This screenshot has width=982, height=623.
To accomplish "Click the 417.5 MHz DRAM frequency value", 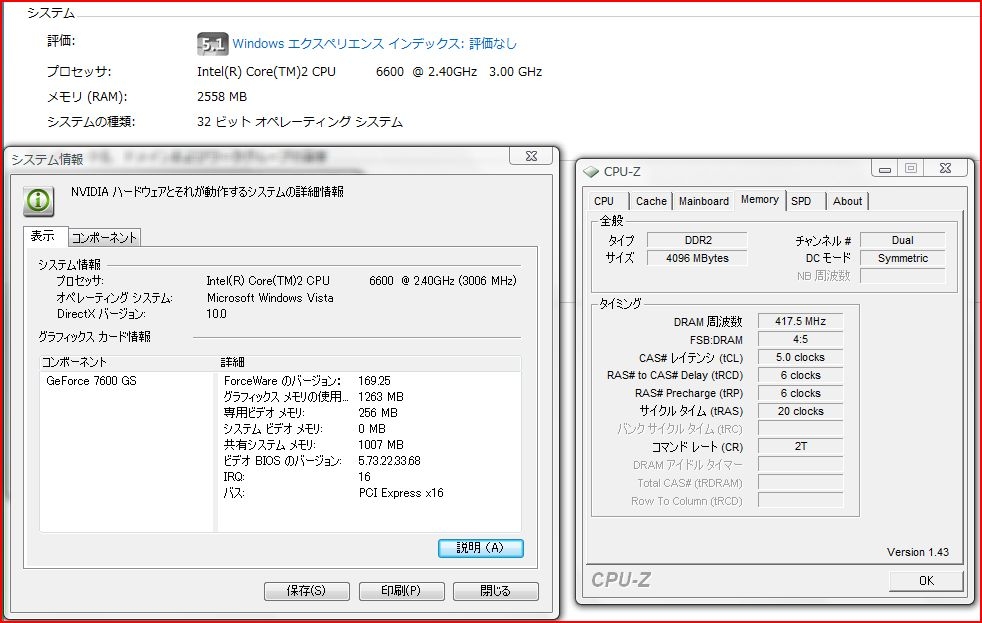I will pos(800,321).
